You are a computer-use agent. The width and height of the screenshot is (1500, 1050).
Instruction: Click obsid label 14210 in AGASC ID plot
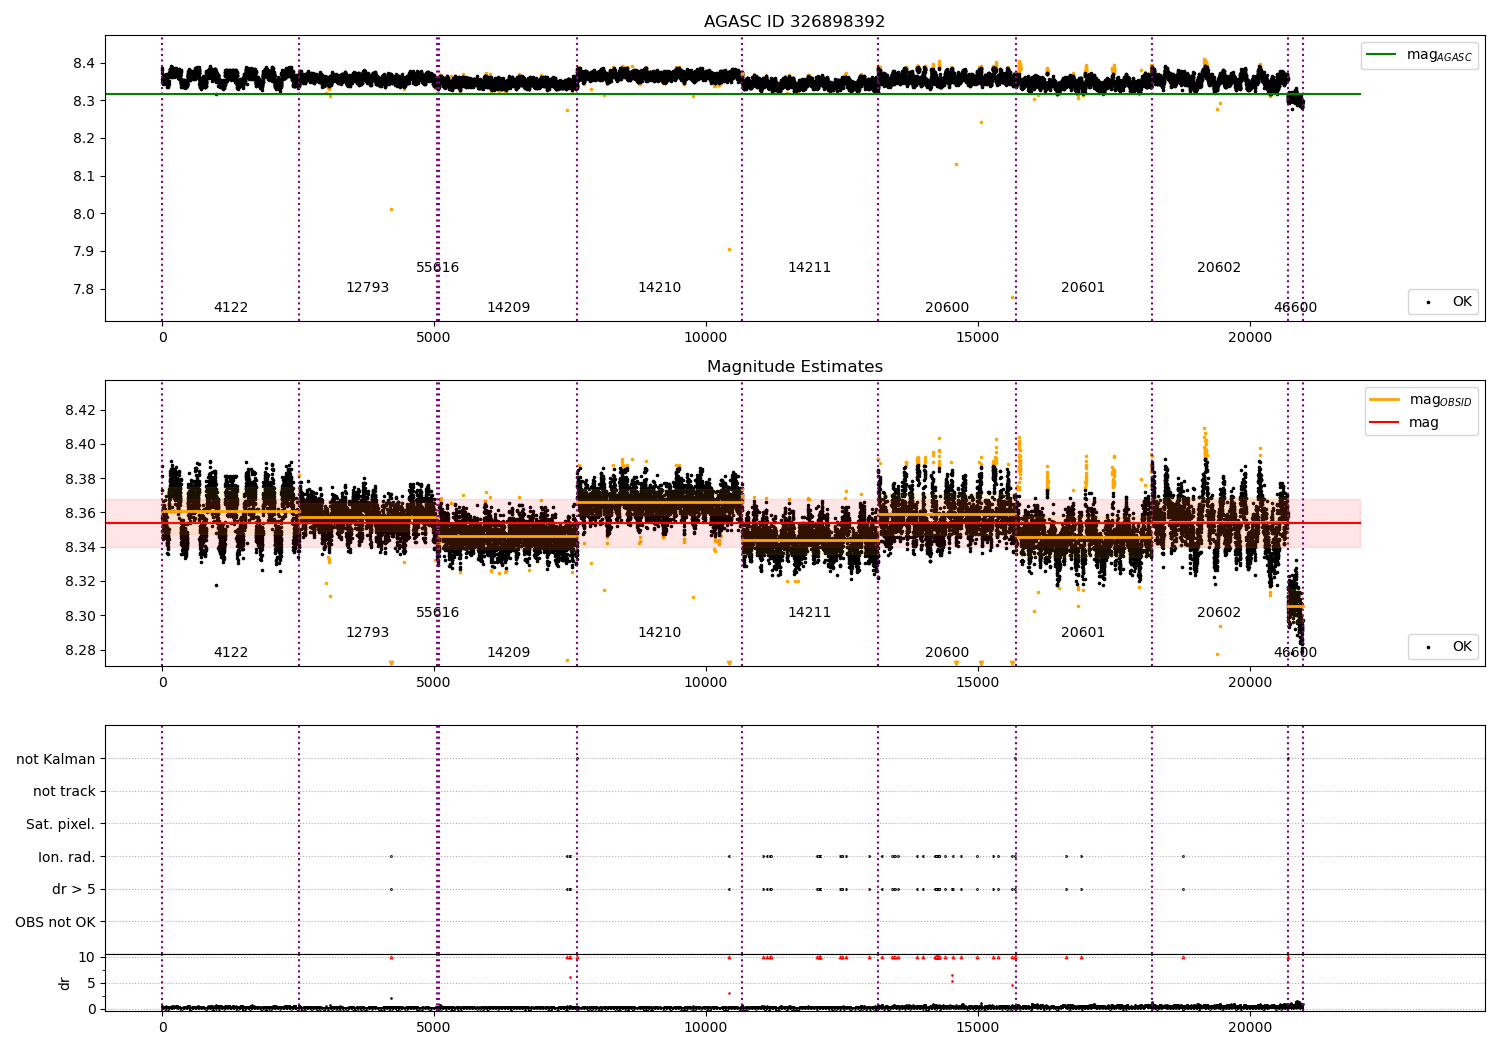659,287
